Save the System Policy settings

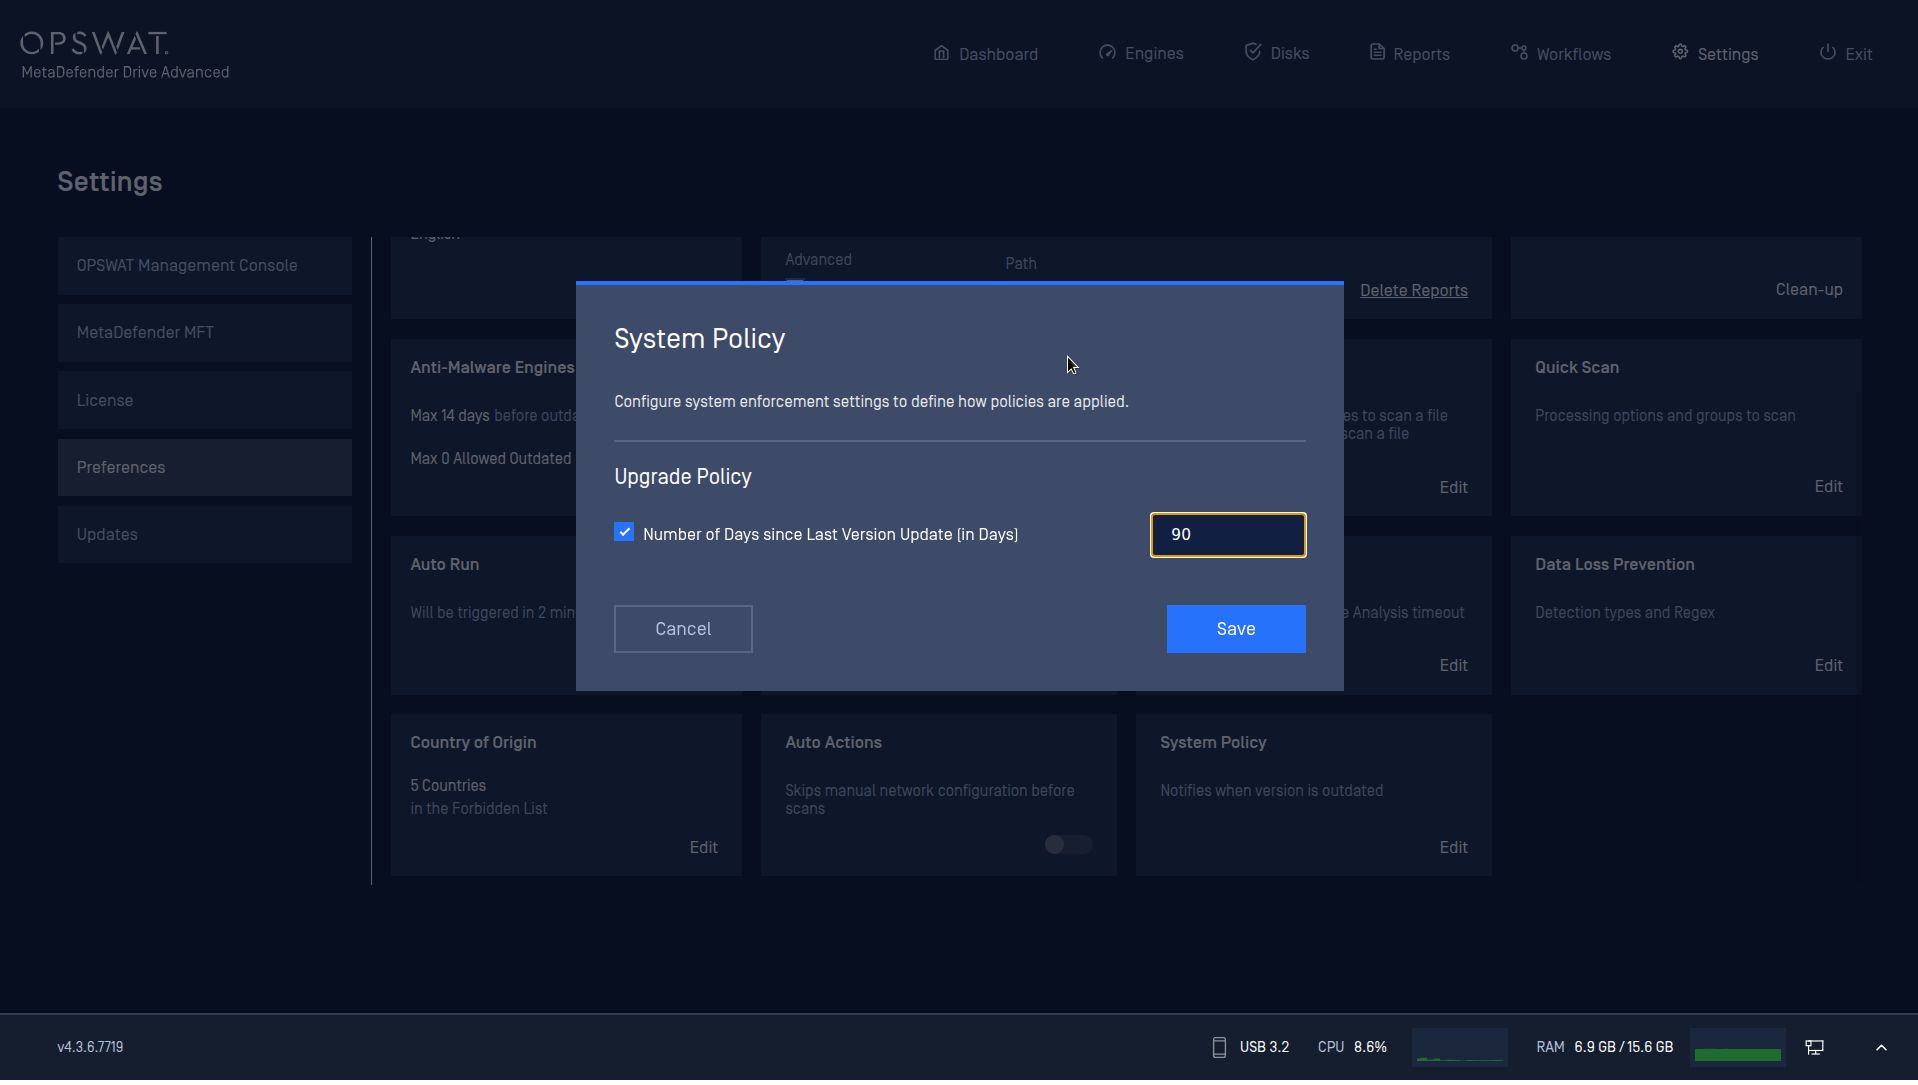click(1235, 629)
